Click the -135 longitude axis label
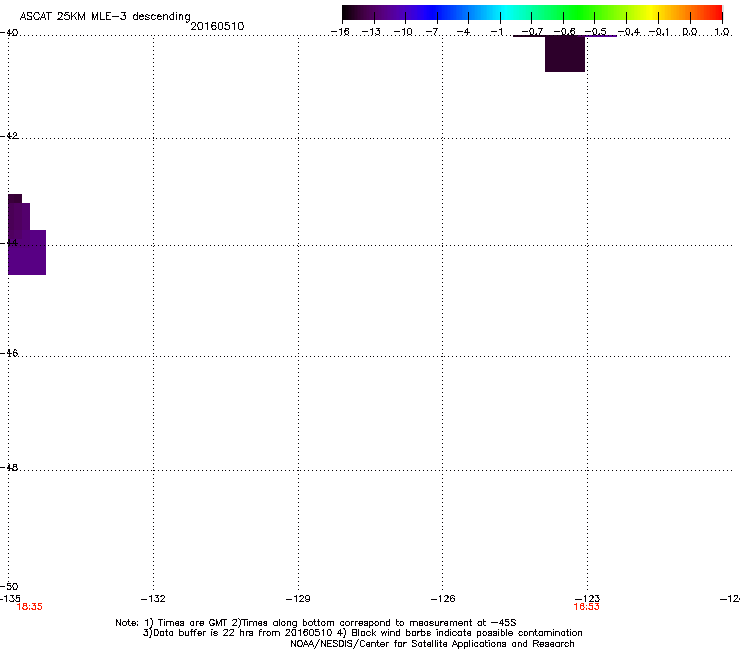The width and height of the screenshot is (740, 650). pos(10,599)
